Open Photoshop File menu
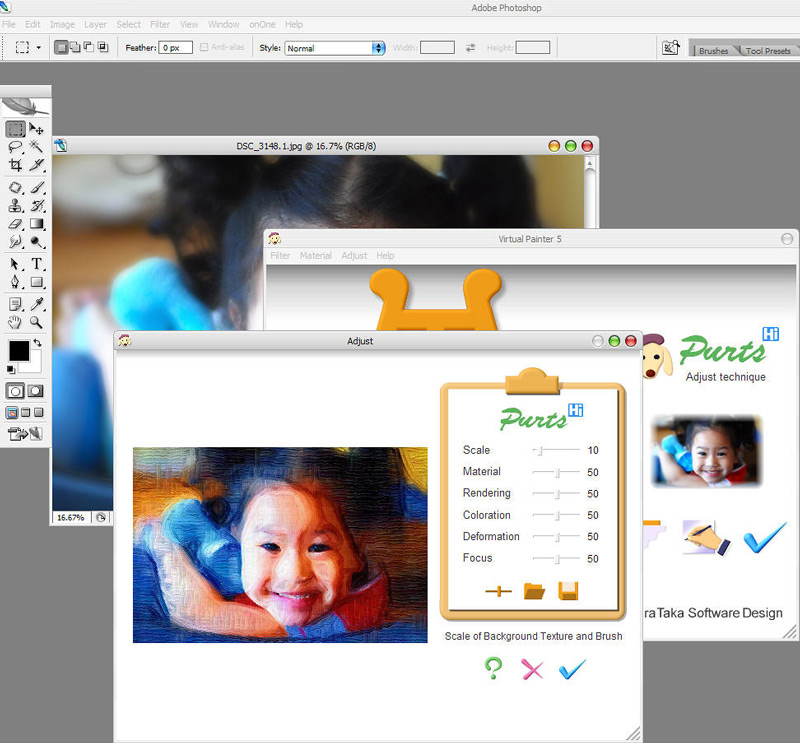Image resolution: width=800 pixels, height=743 pixels. (x=9, y=24)
